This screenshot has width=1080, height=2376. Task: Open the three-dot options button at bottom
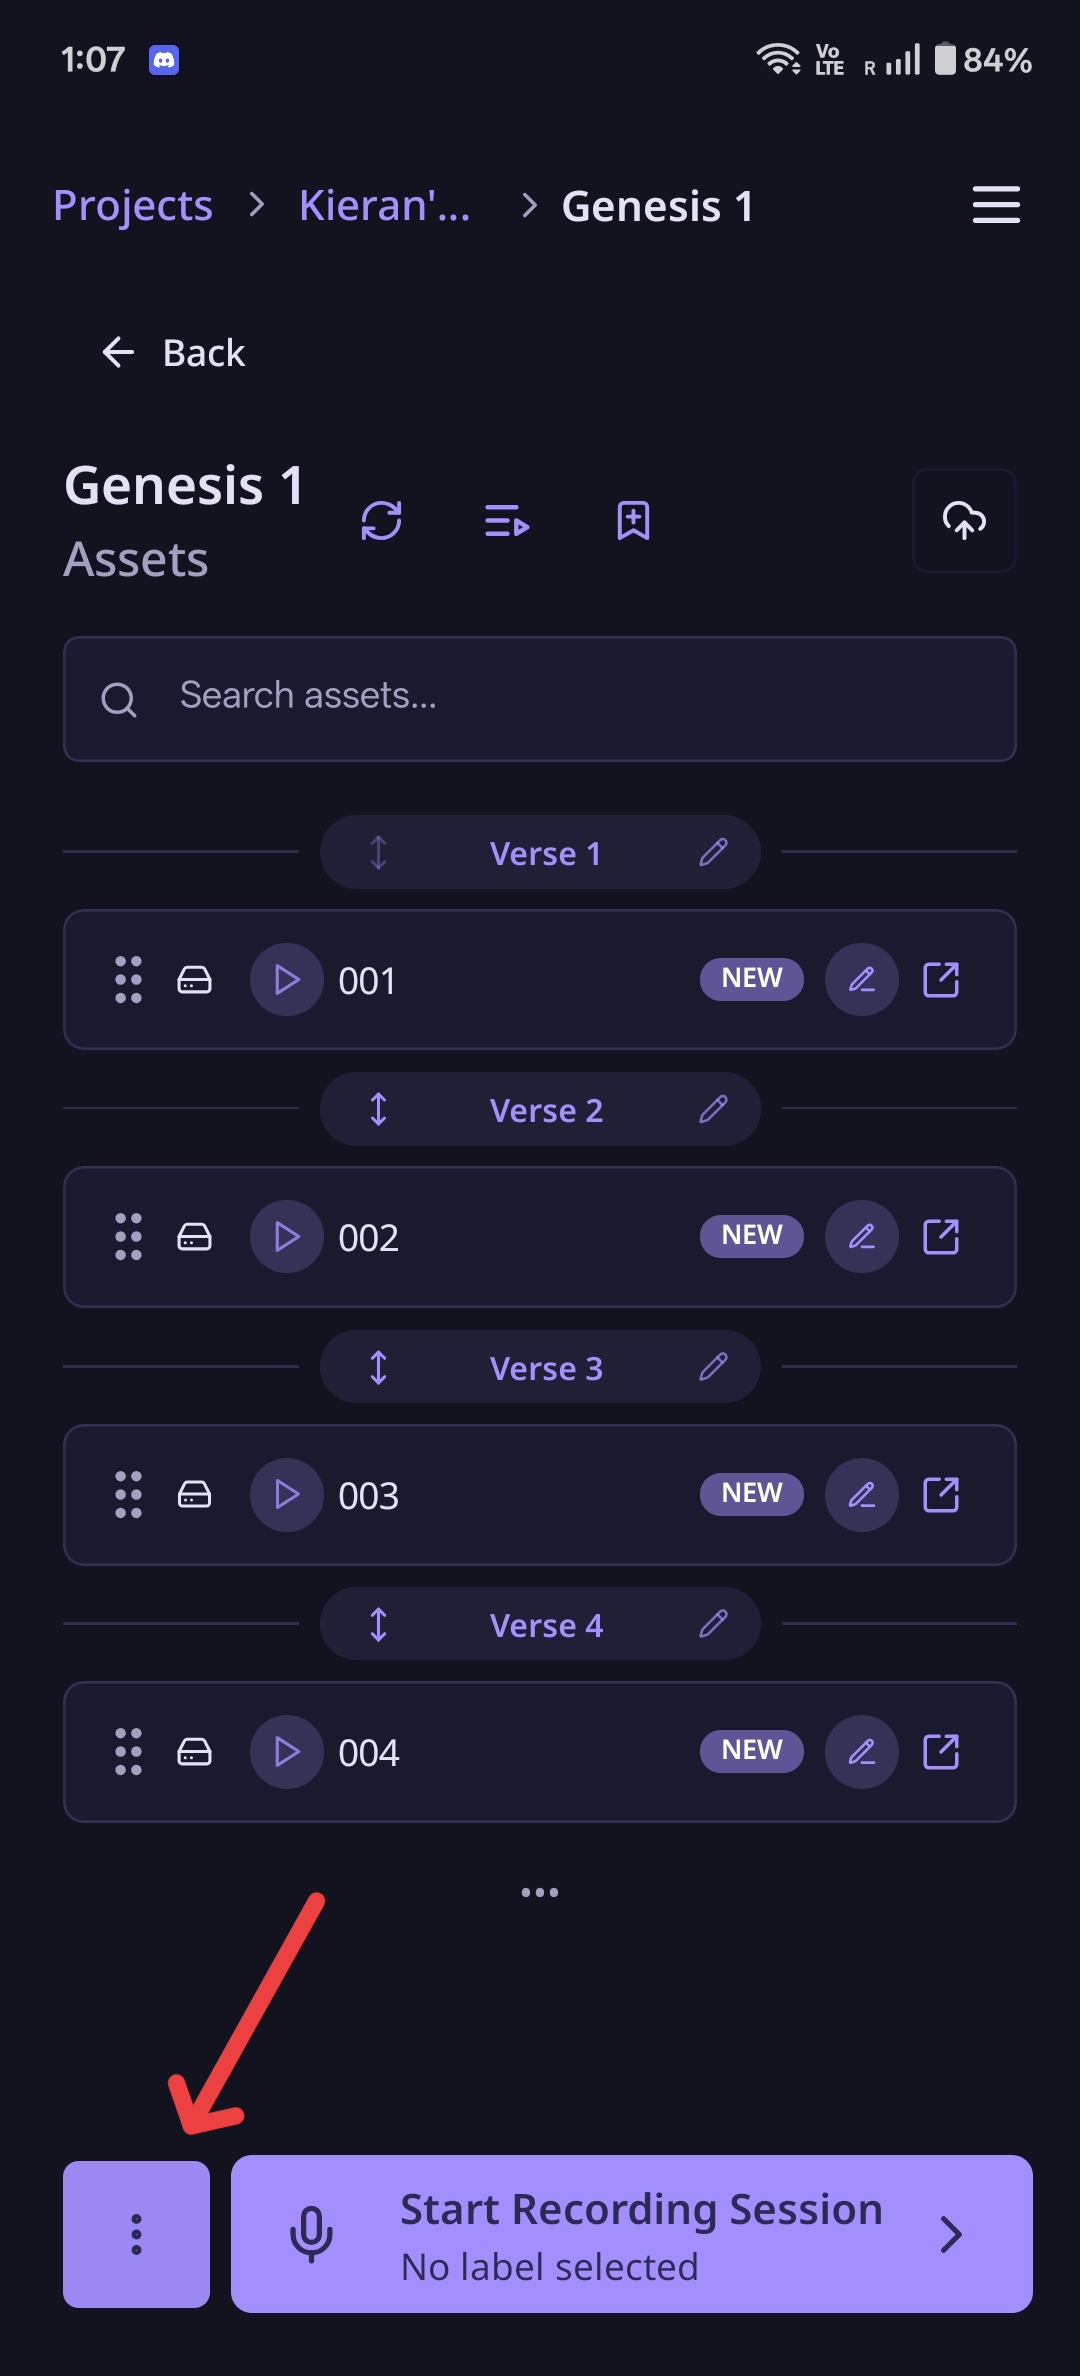[x=136, y=2234]
